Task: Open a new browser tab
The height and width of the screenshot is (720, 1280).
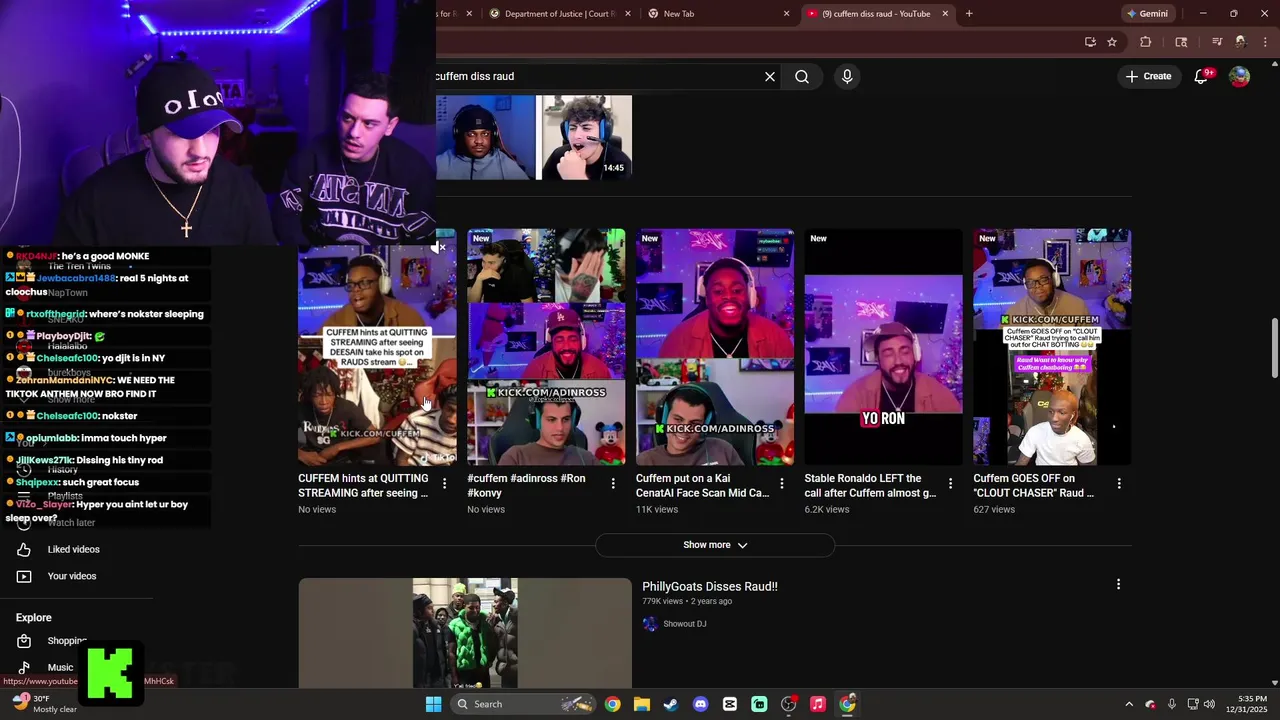Action: pyautogui.click(x=969, y=14)
